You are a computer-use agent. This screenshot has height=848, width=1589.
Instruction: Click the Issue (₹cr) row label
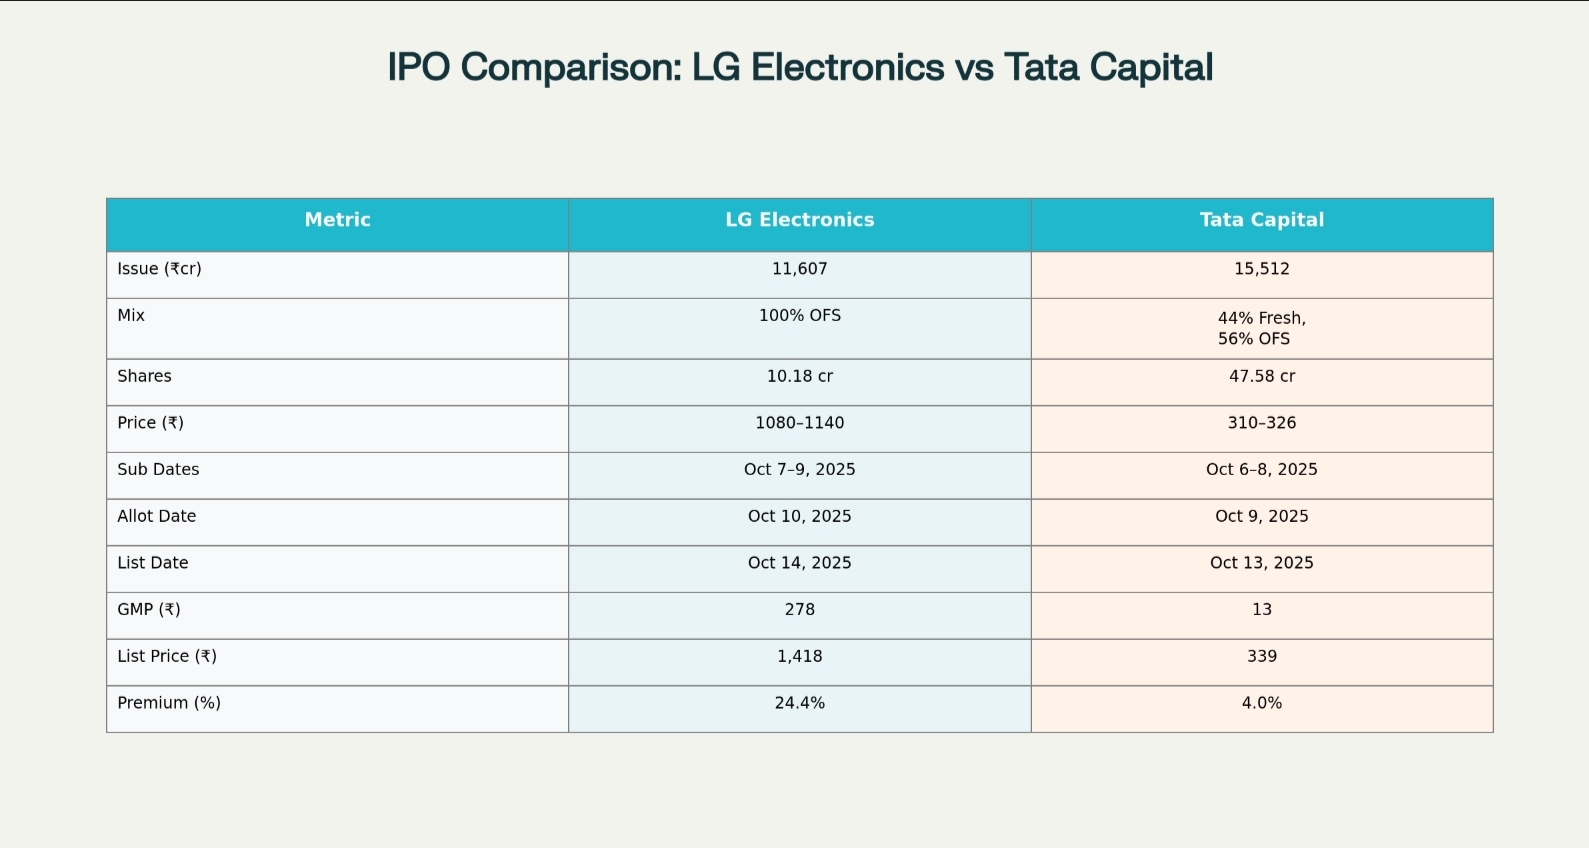[x=159, y=269]
